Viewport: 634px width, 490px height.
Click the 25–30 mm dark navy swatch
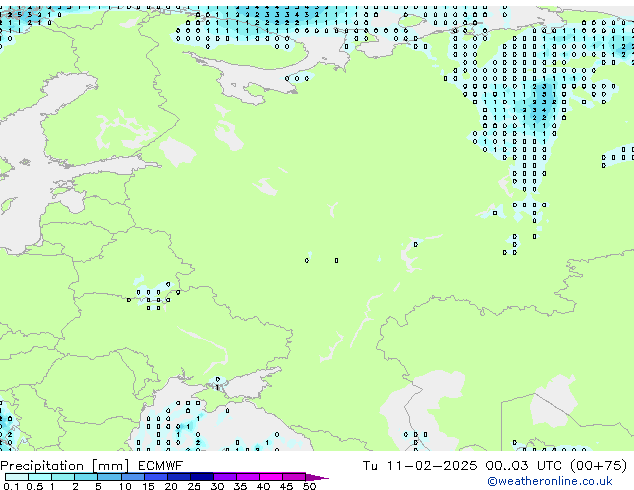[202, 477]
